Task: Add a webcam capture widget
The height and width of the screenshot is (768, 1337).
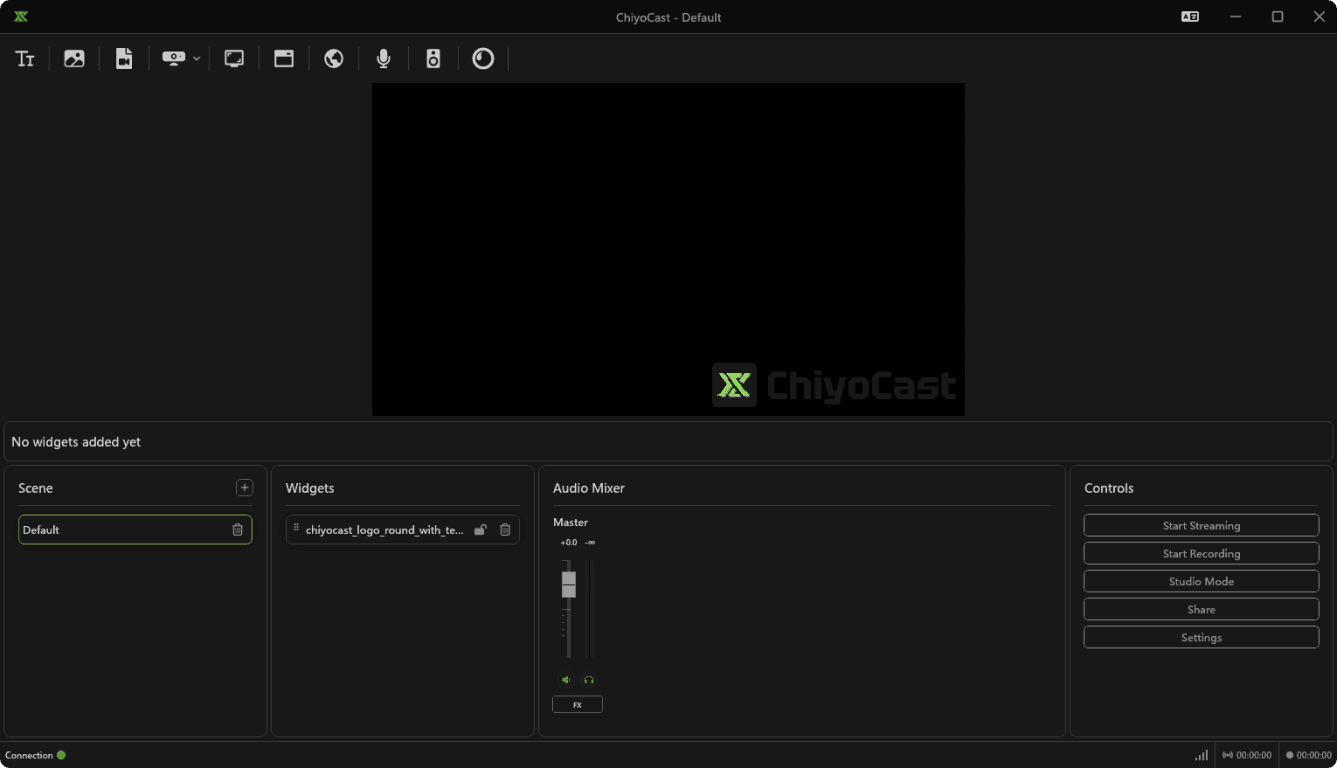Action: (x=174, y=59)
